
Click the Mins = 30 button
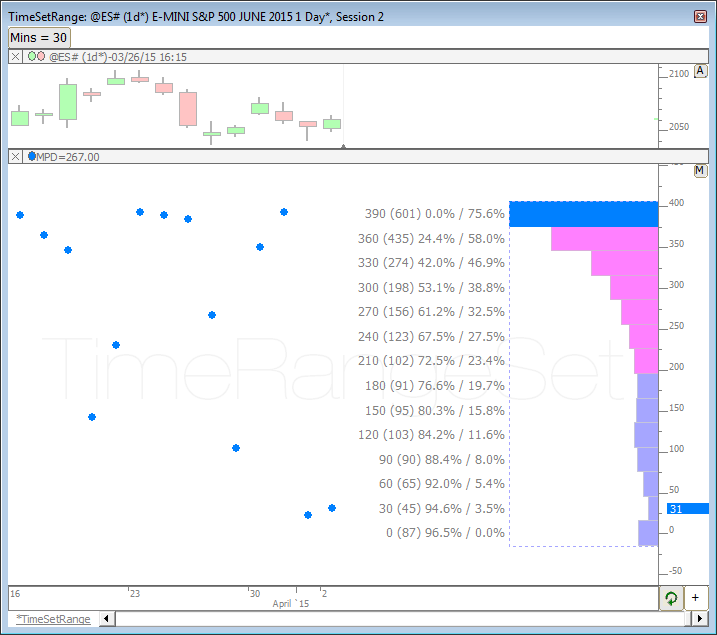39,37
